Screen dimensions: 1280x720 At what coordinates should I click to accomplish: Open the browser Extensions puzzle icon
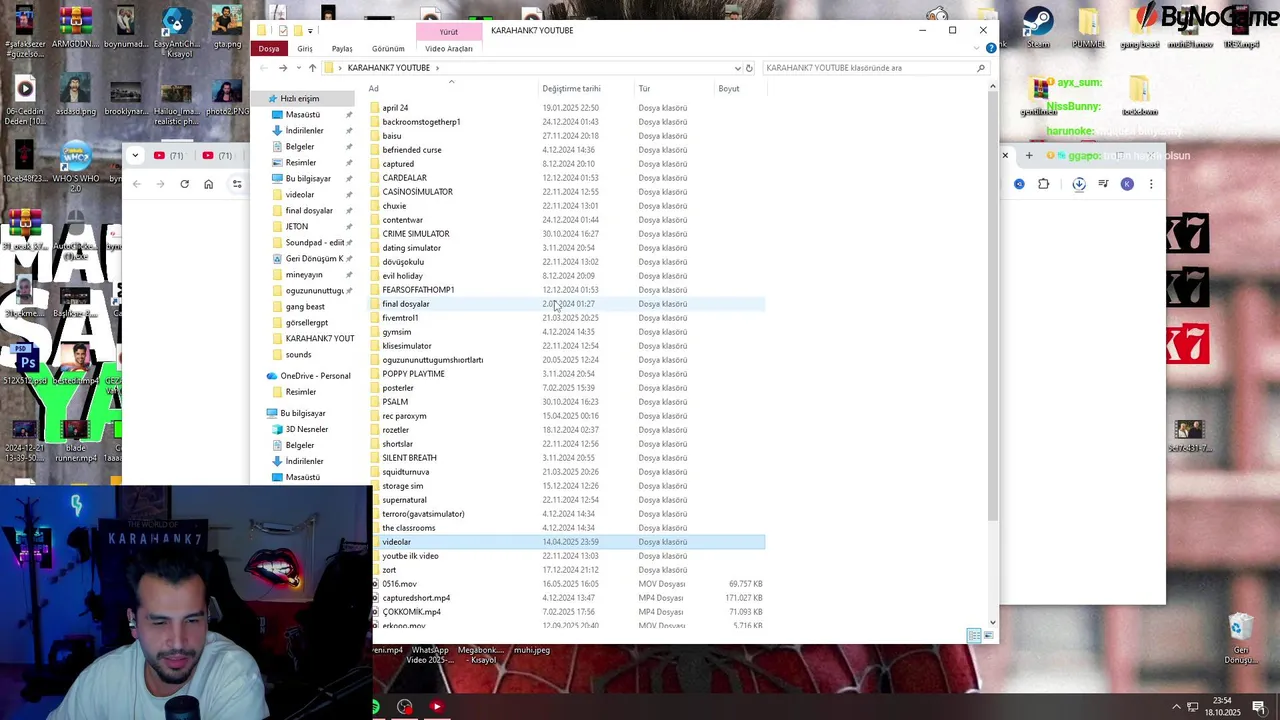(1043, 184)
